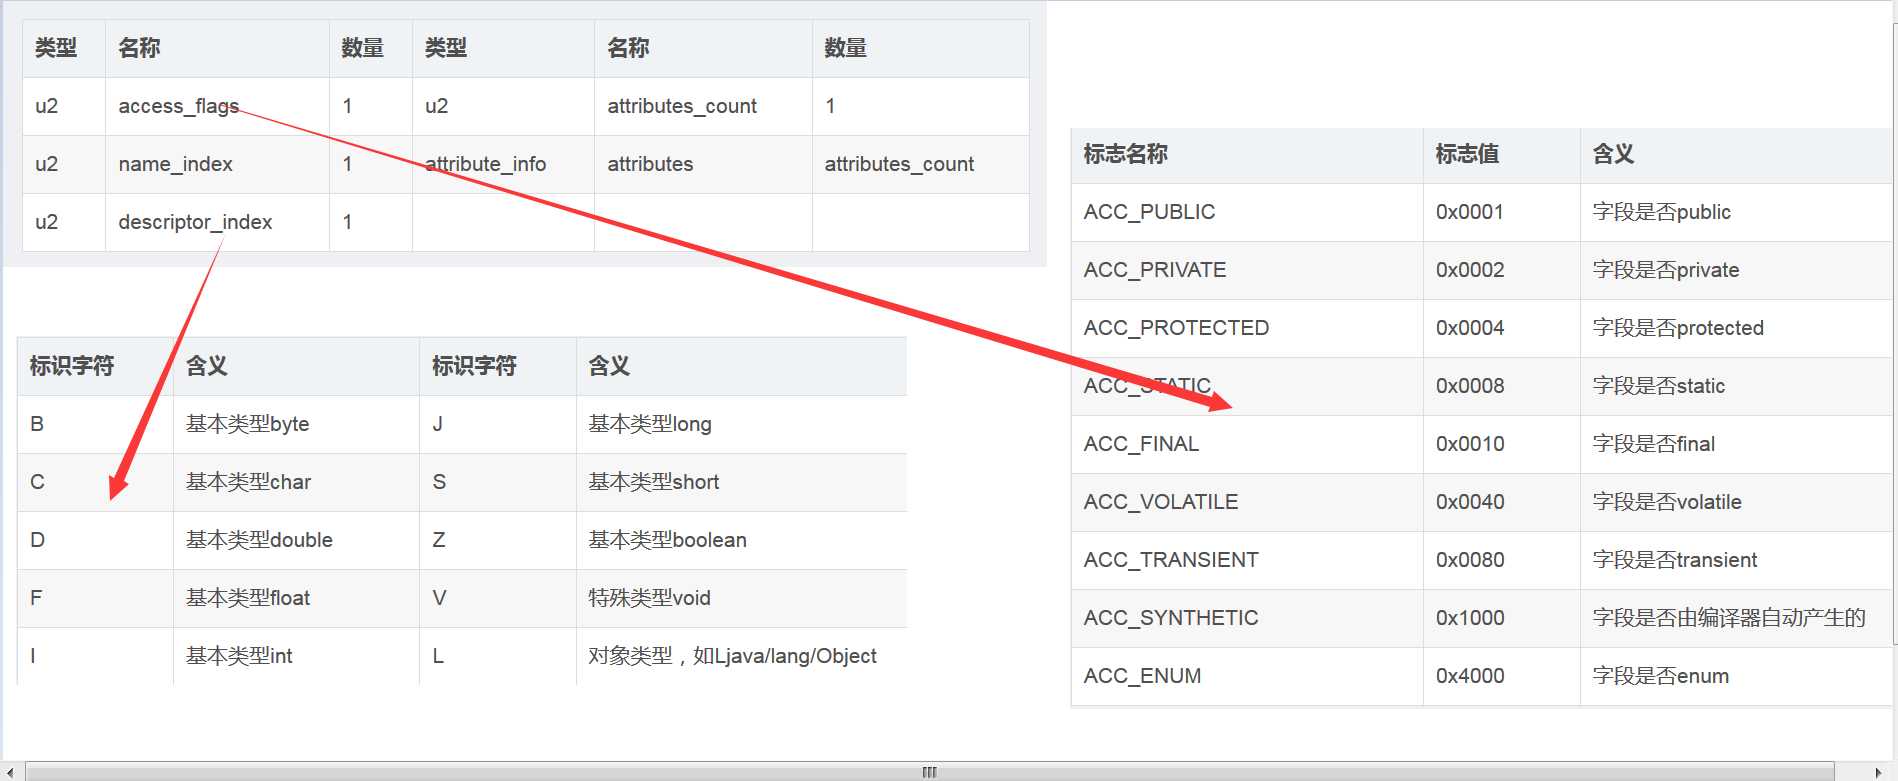Click the flag value 0x0001

(x=1470, y=212)
